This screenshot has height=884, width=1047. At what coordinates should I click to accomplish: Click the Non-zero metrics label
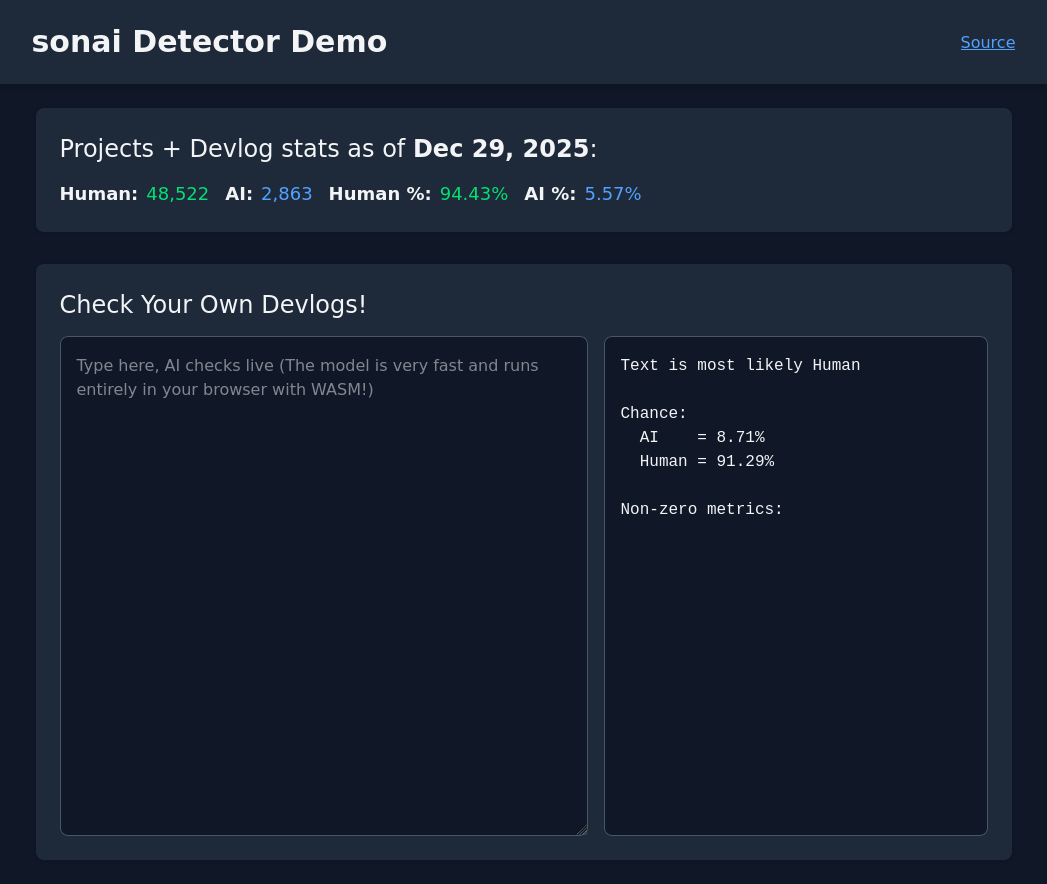(x=701, y=510)
